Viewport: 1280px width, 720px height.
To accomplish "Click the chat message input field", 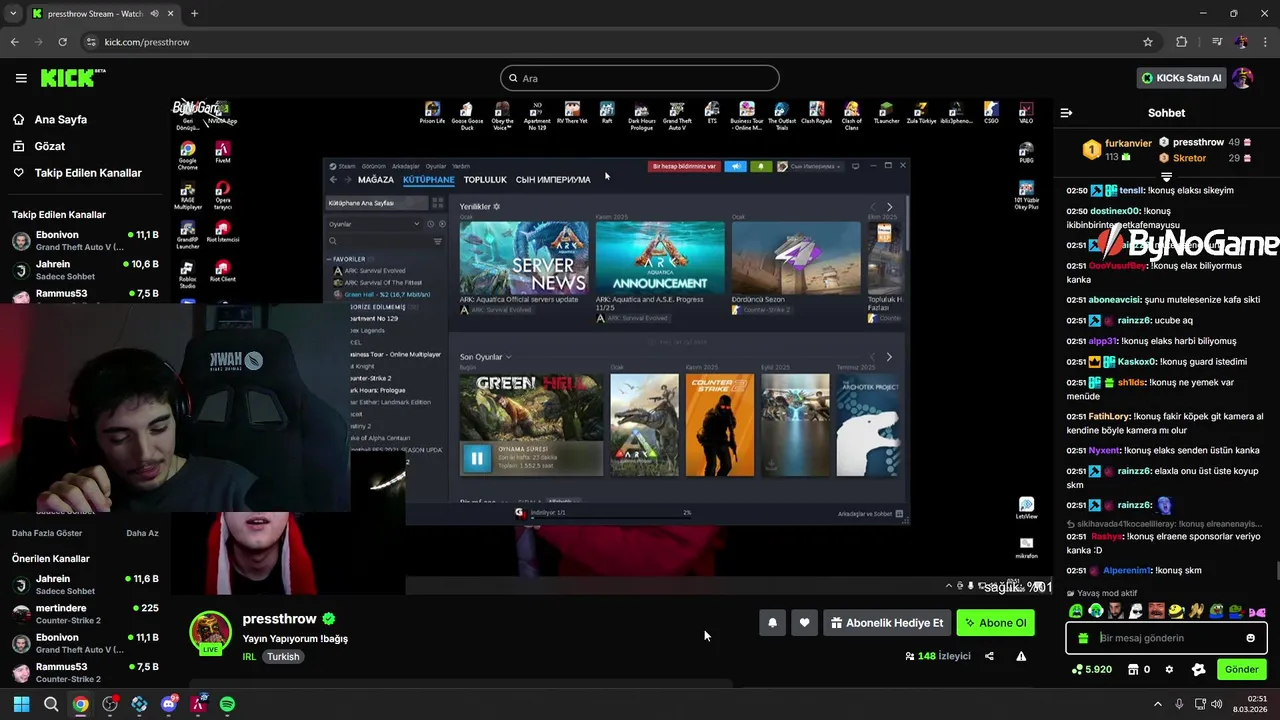I will click(x=1166, y=638).
